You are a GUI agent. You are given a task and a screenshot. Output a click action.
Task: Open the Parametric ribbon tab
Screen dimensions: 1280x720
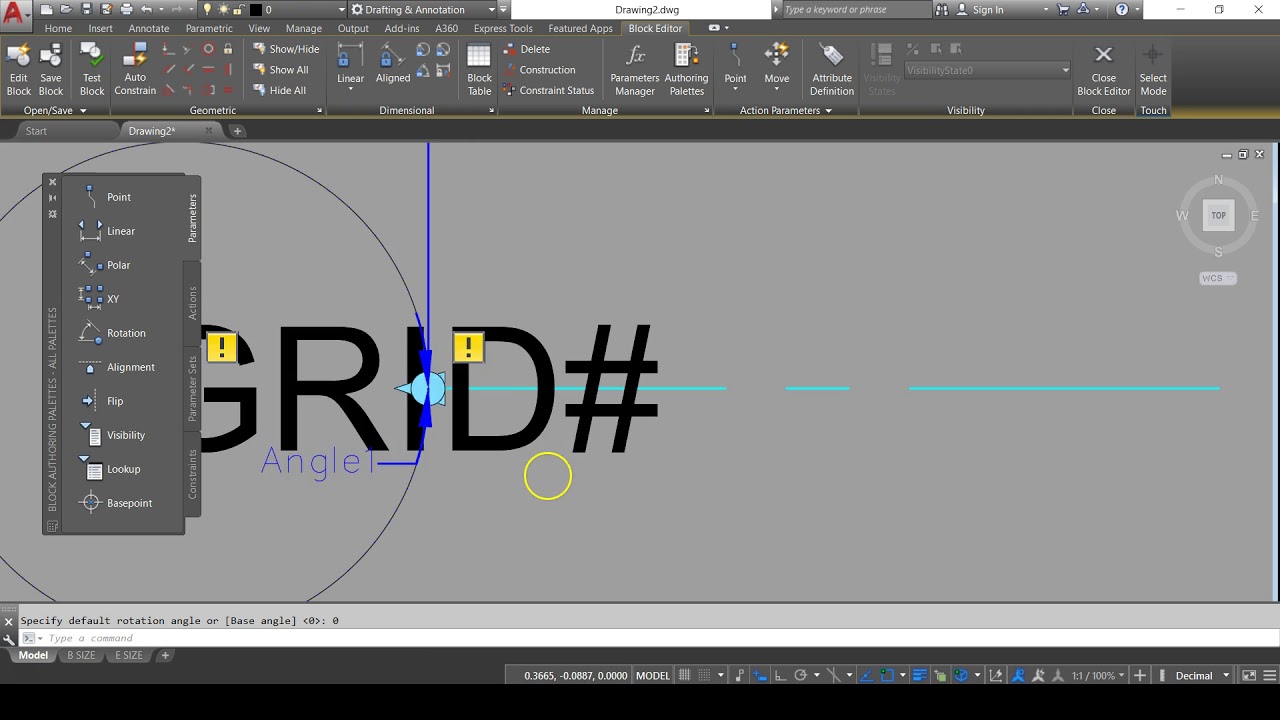tap(209, 28)
